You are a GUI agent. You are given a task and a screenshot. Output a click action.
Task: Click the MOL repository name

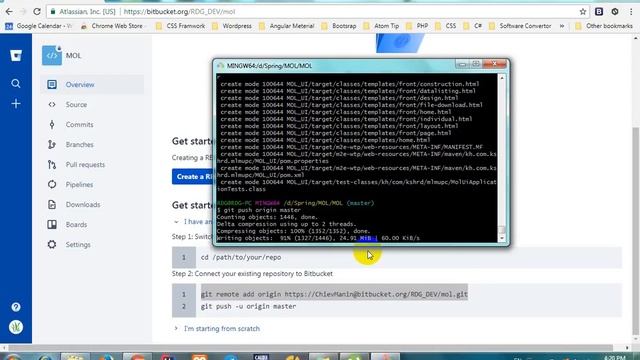pos(73,56)
